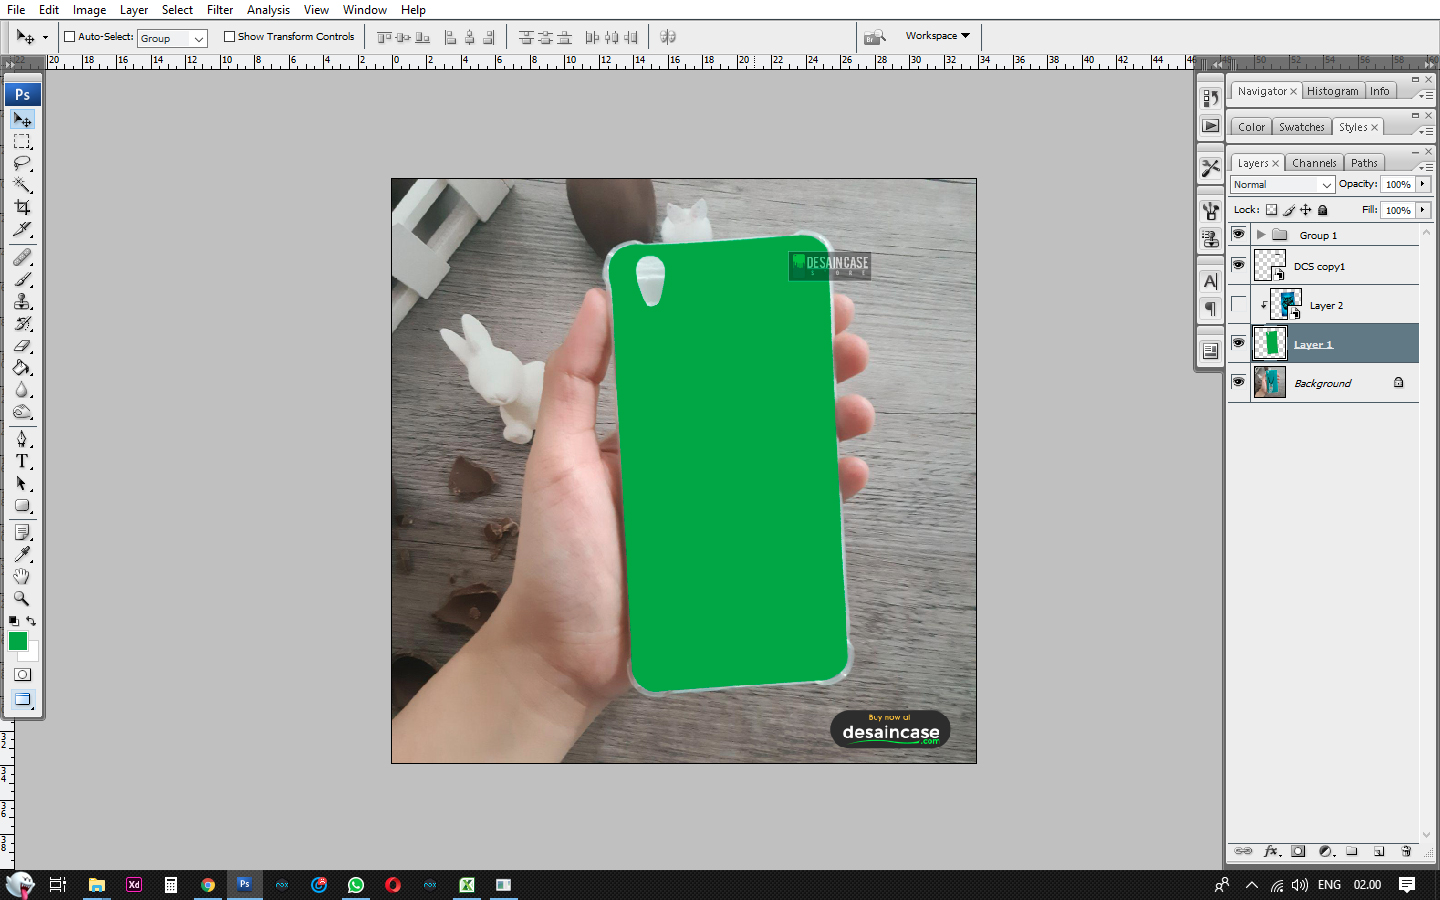This screenshot has width=1440, height=900.
Task: Click the Opacity 100% input field
Action: pyautogui.click(x=1398, y=185)
